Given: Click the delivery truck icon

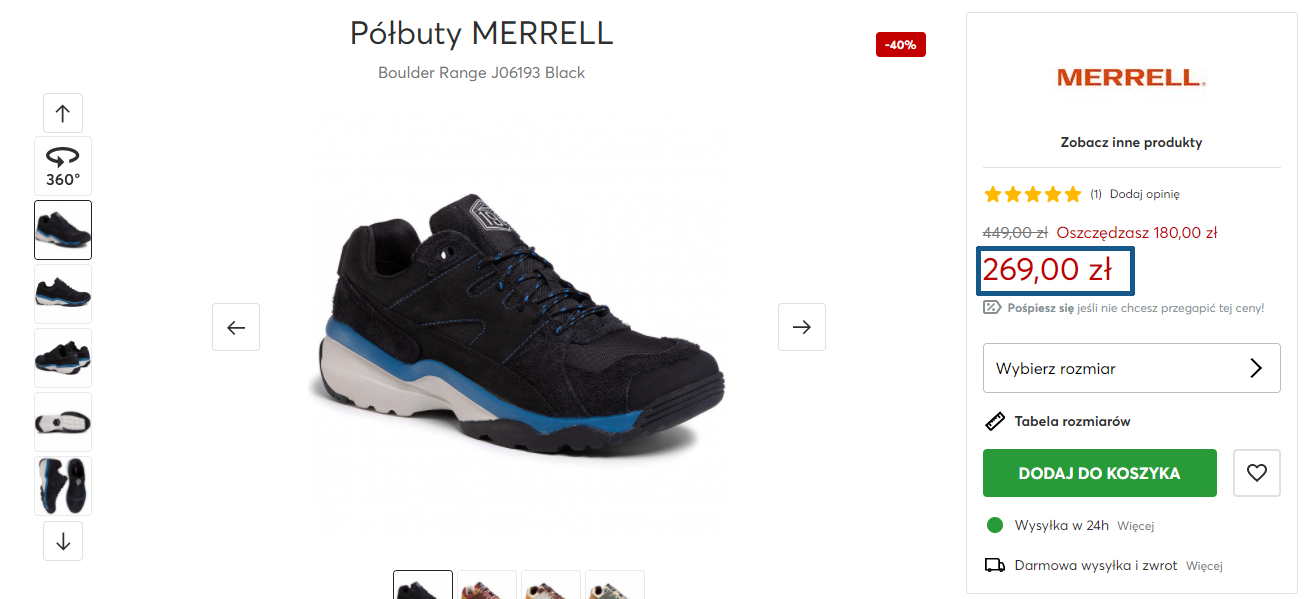Looking at the screenshot, I should tap(995, 565).
